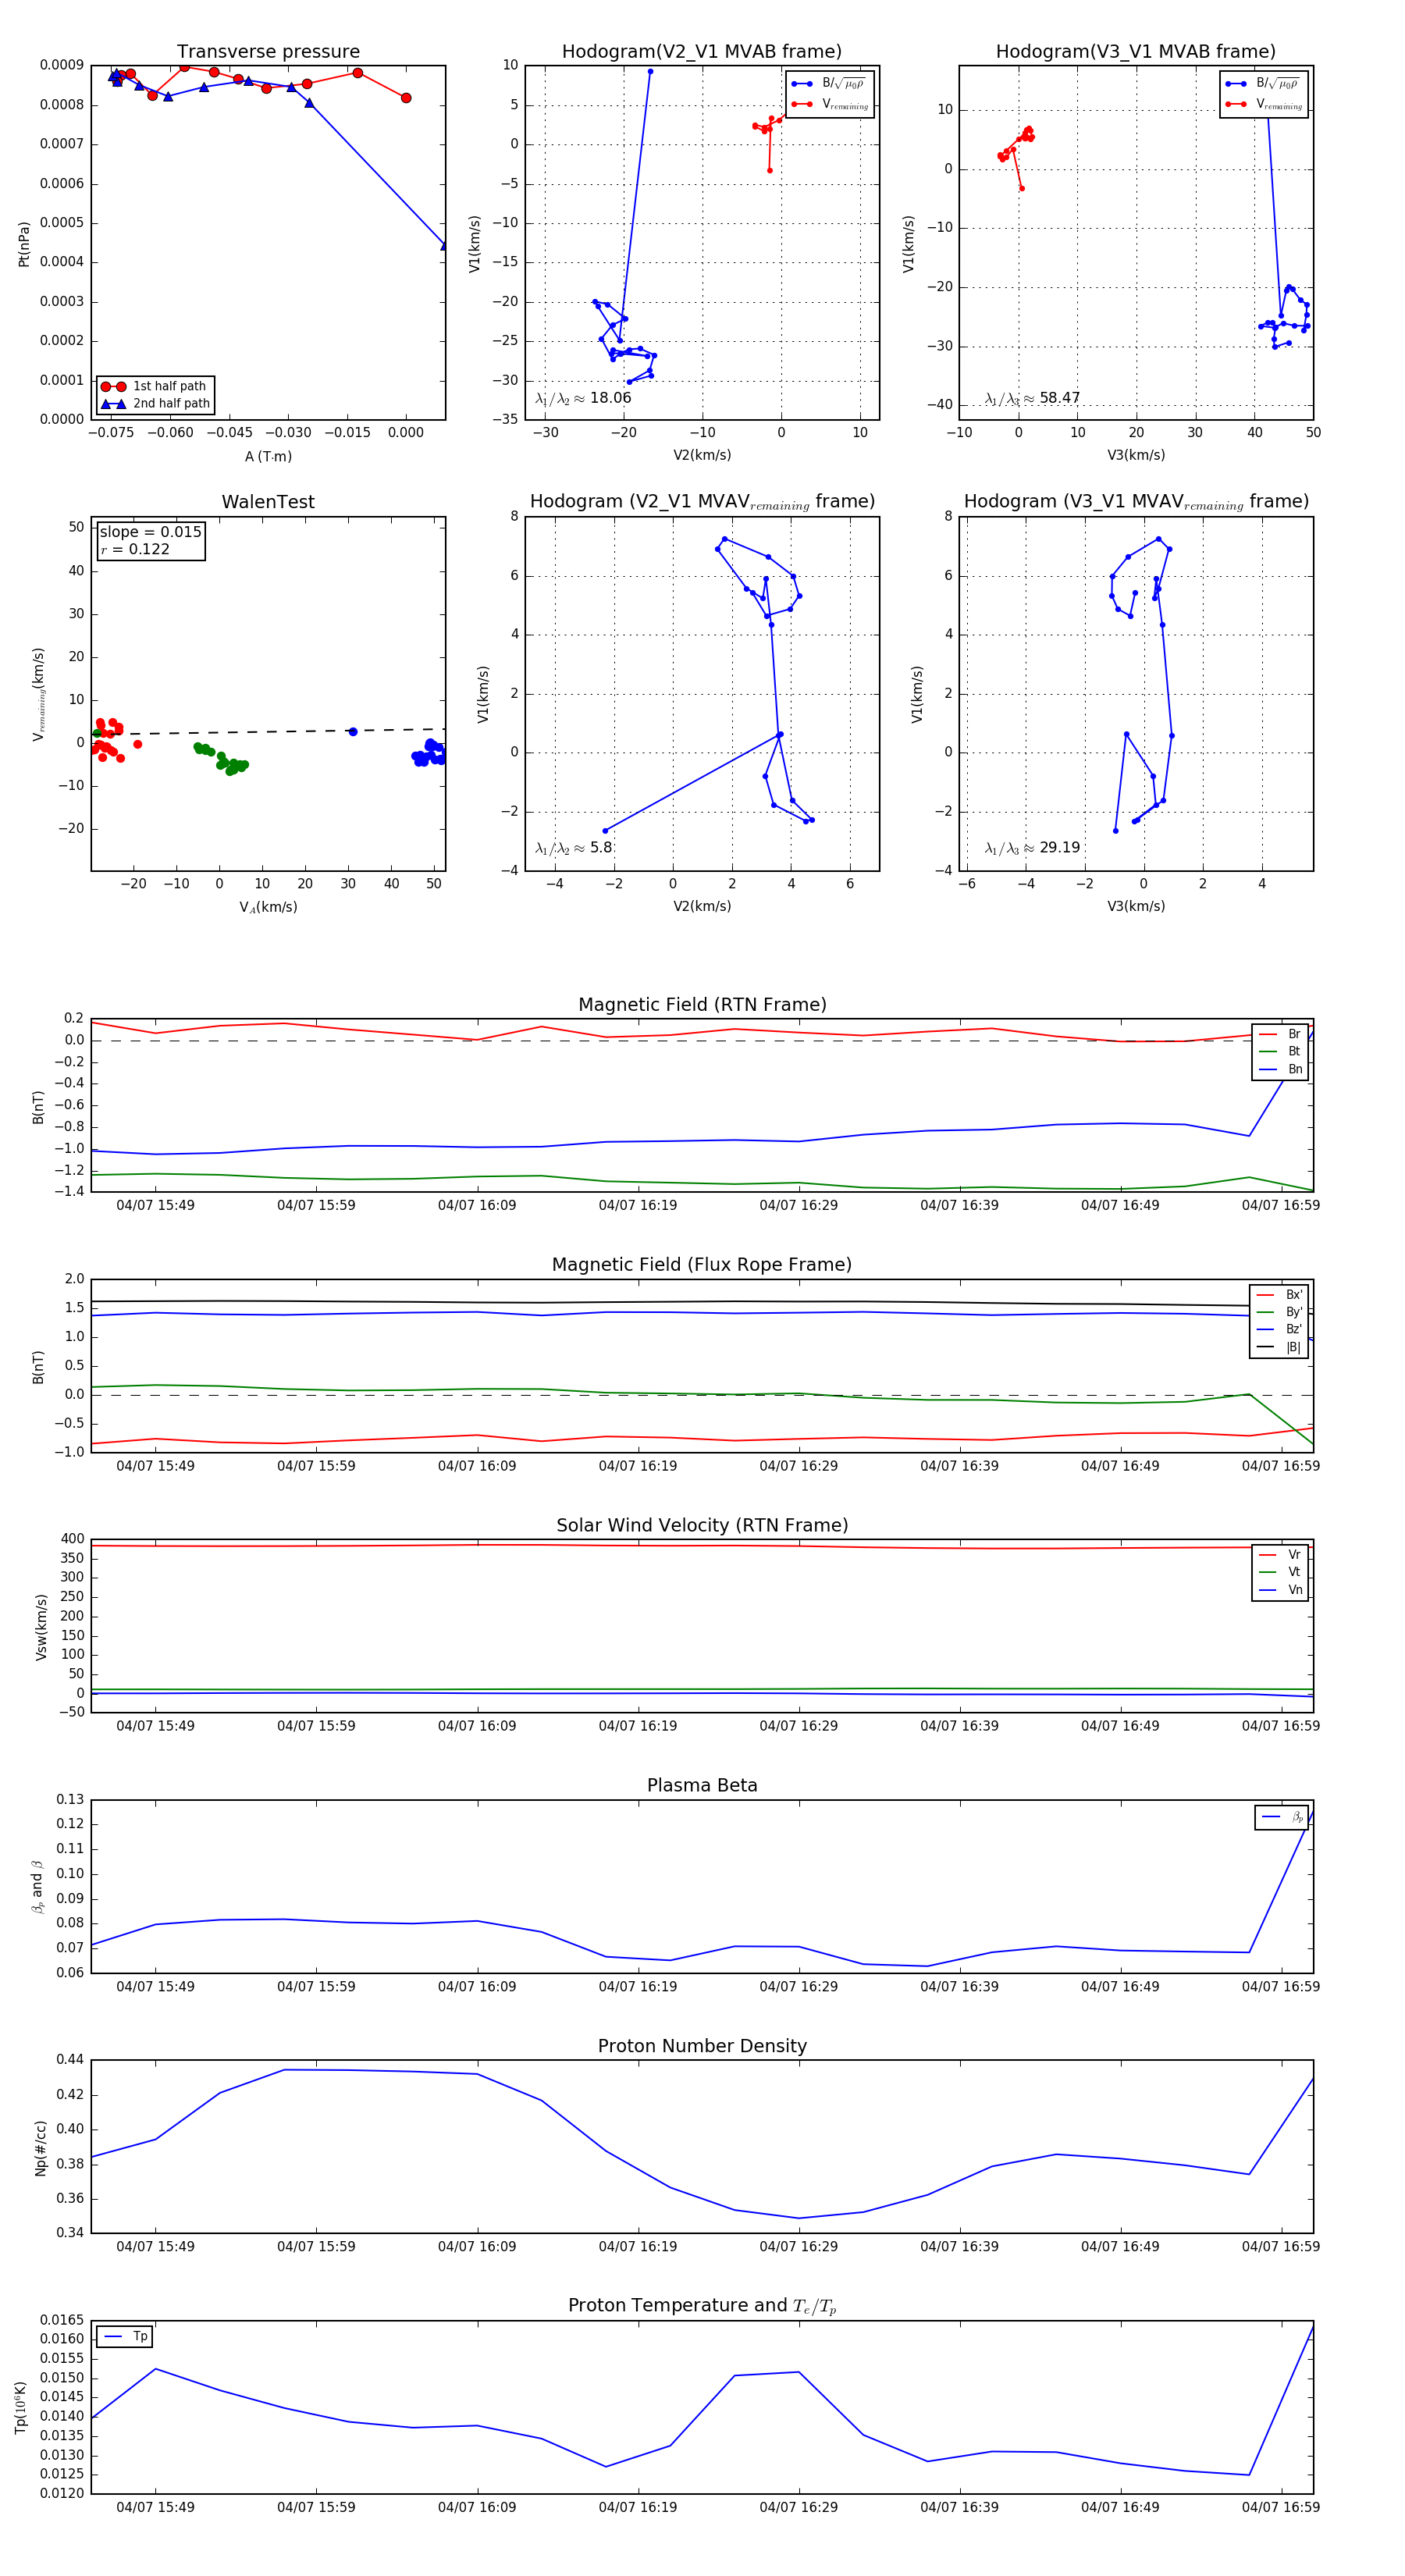Click the 'Br' legend entry
The width and height of the screenshot is (1405, 2576).
click(x=1281, y=1034)
